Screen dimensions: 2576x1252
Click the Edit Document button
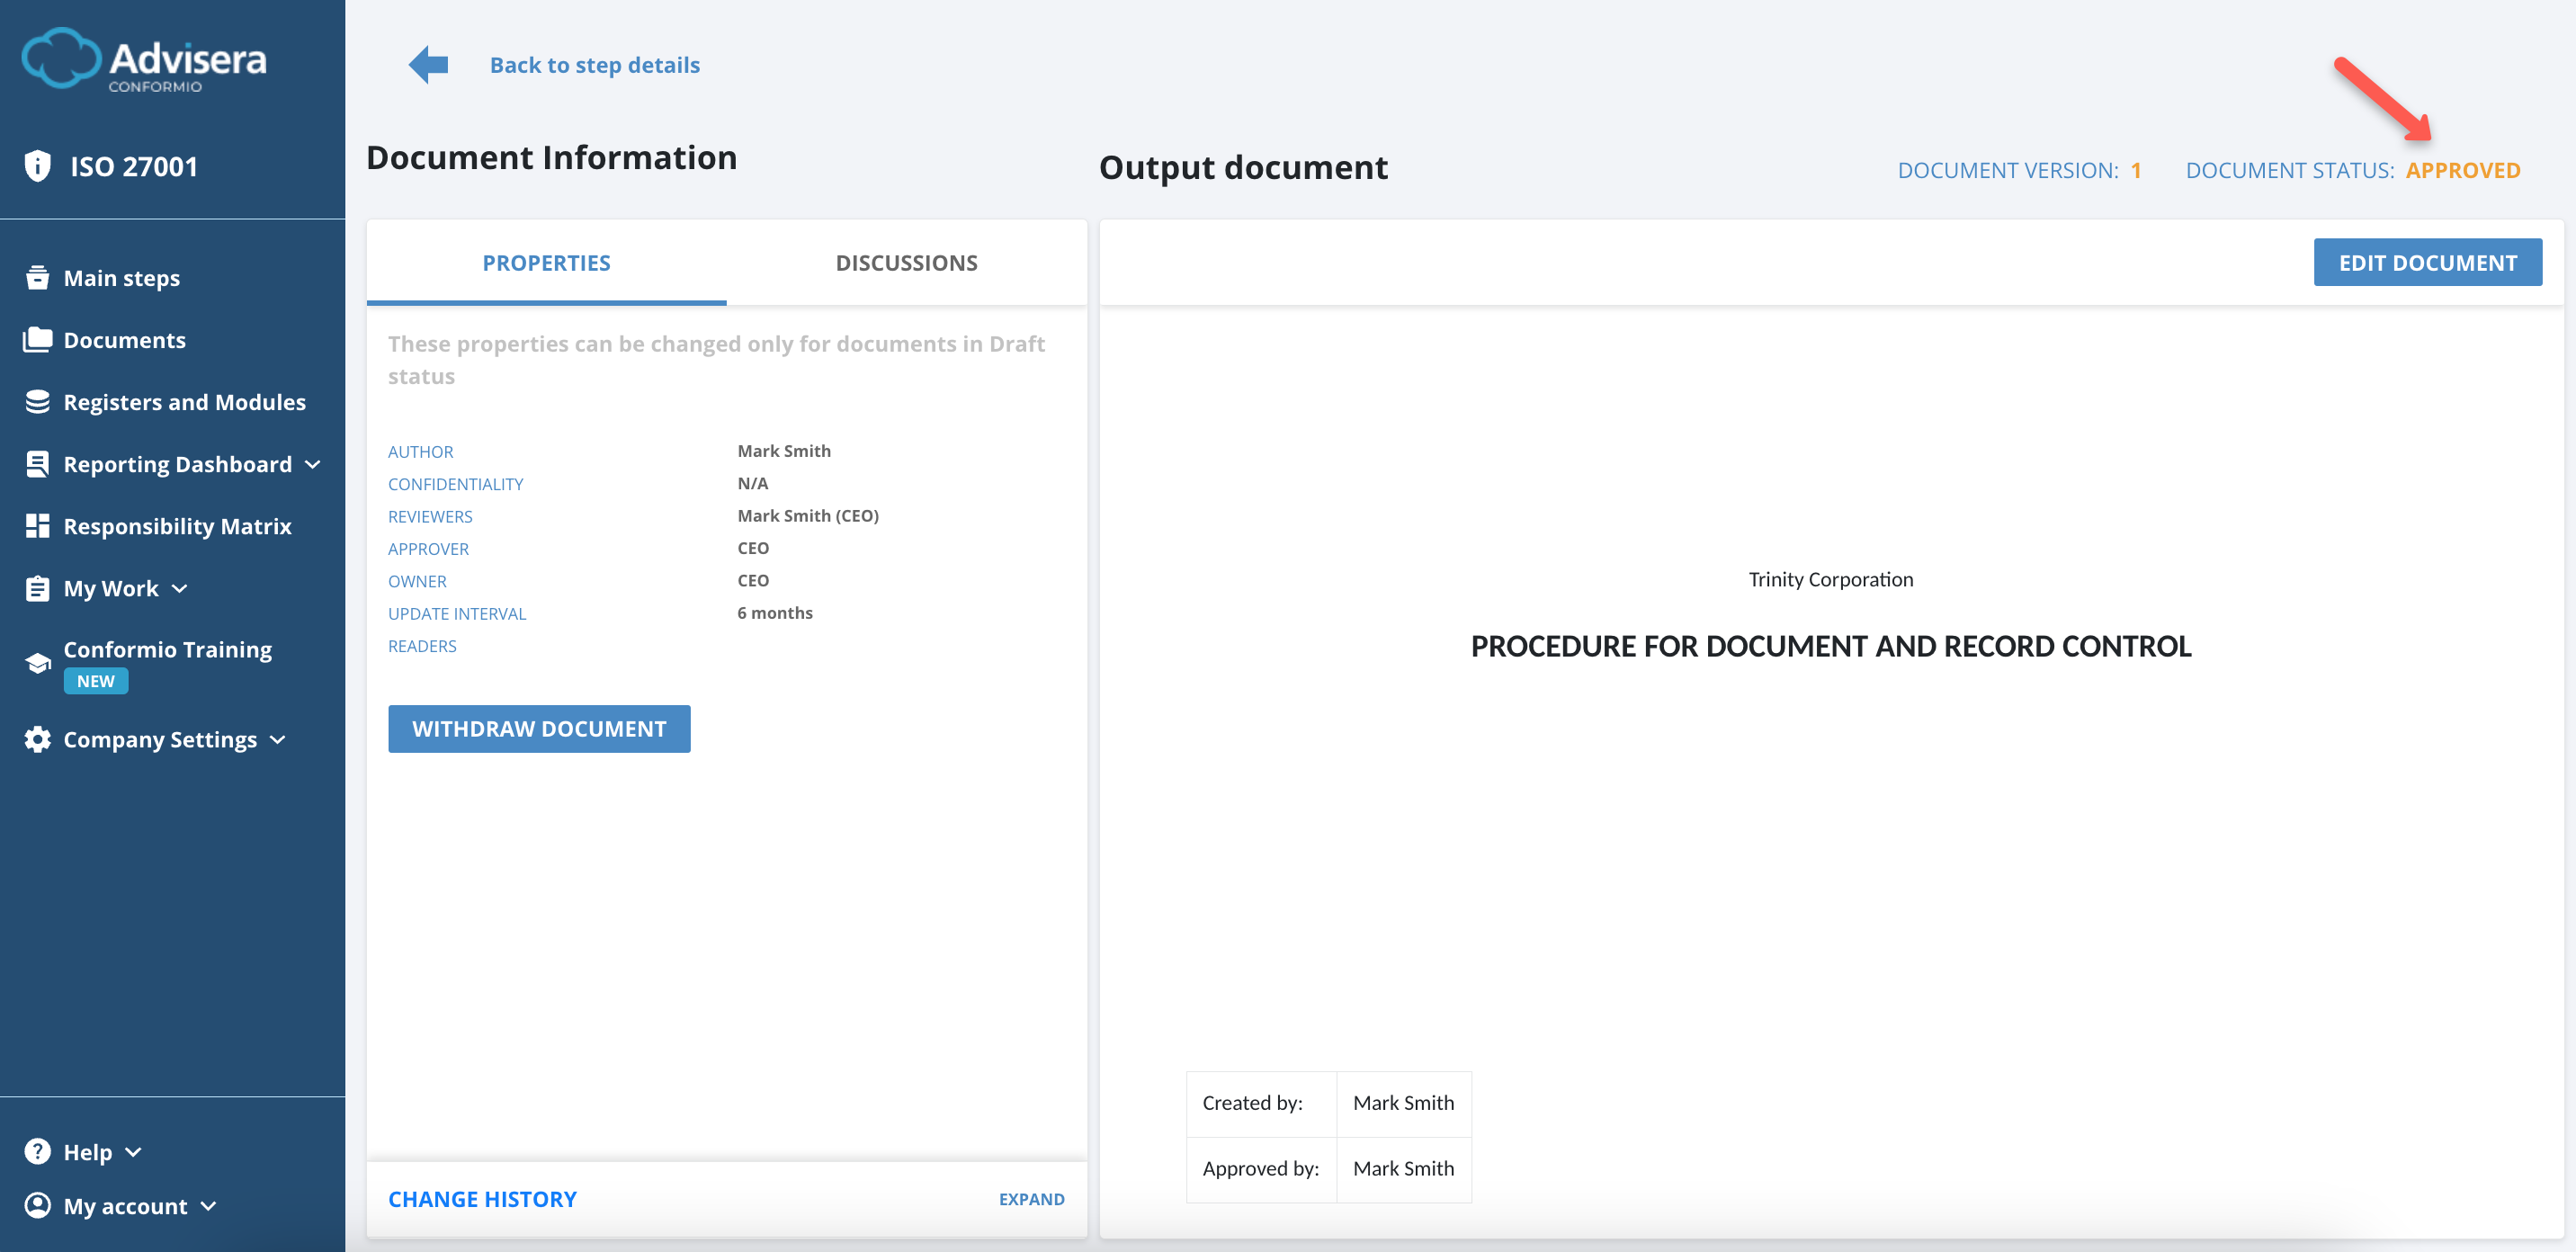2428,262
